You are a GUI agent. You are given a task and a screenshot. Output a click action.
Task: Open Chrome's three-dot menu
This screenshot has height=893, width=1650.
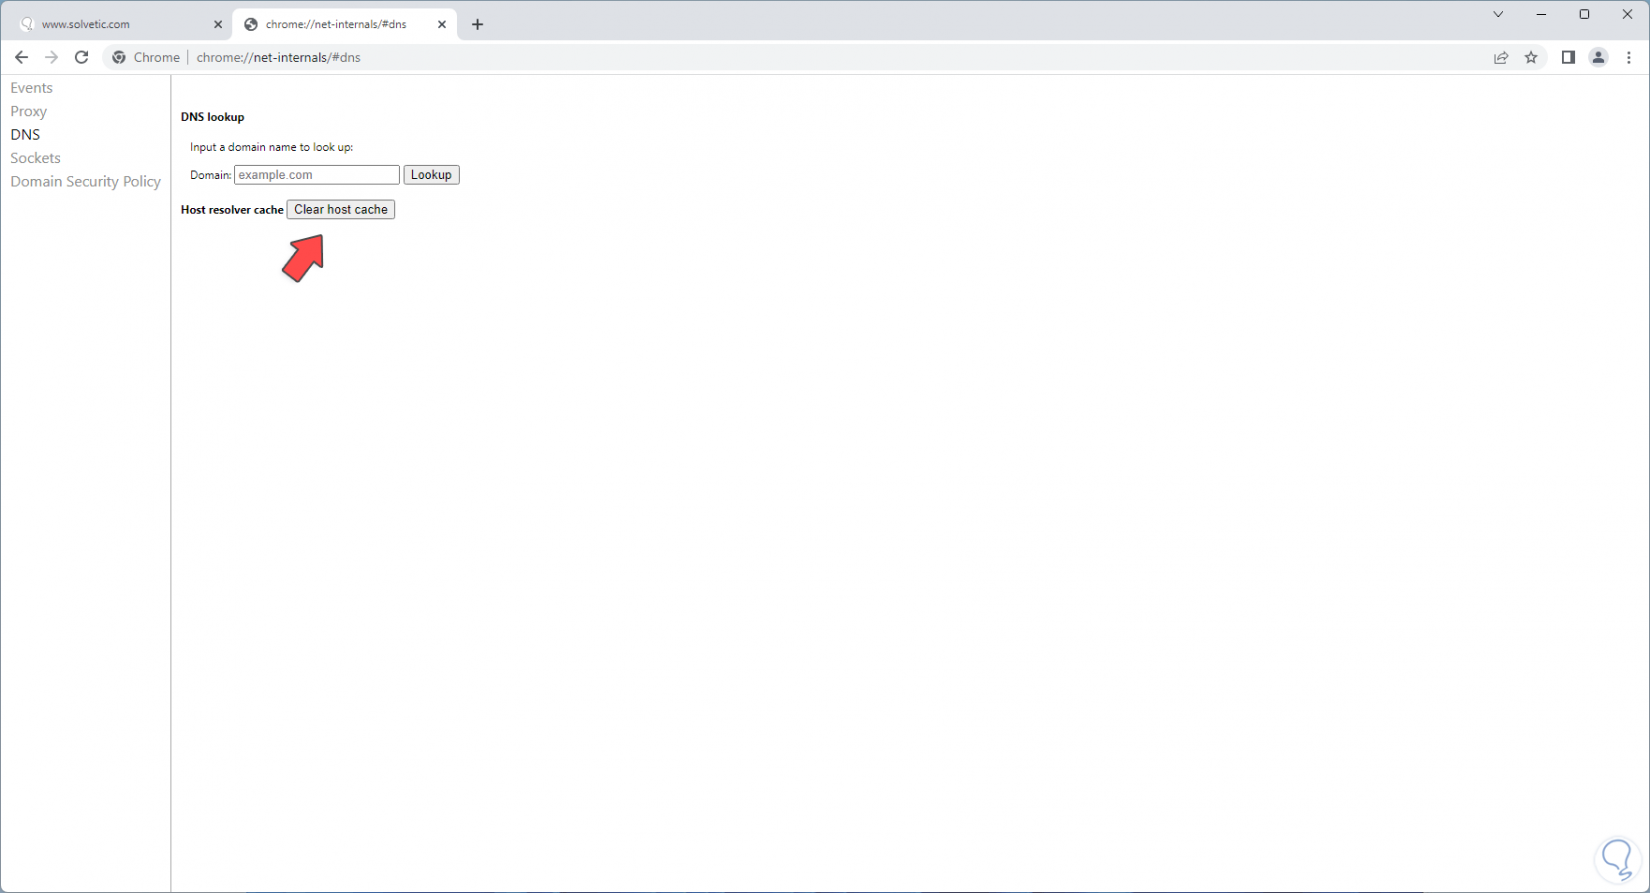(x=1629, y=57)
